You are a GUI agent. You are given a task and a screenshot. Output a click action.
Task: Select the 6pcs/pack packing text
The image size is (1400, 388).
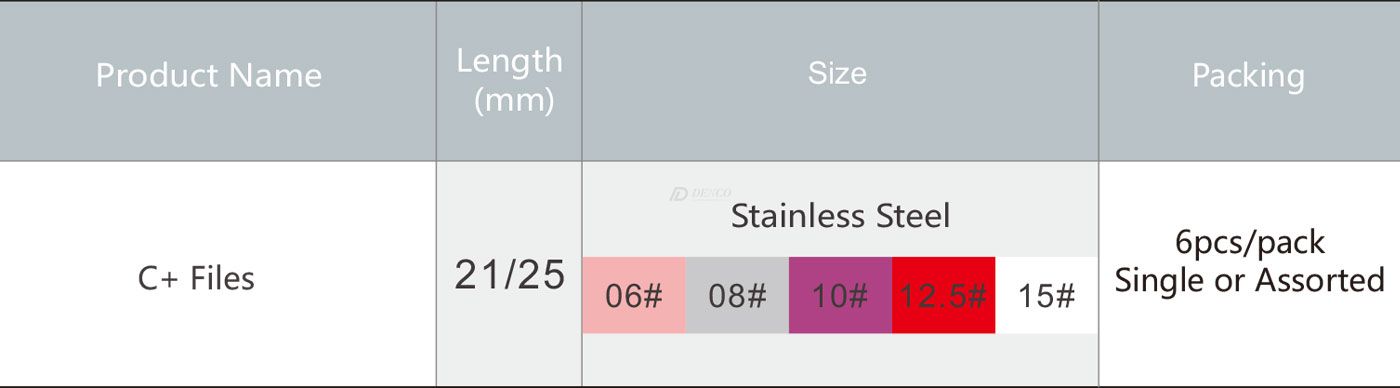pyautogui.click(x=1250, y=243)
